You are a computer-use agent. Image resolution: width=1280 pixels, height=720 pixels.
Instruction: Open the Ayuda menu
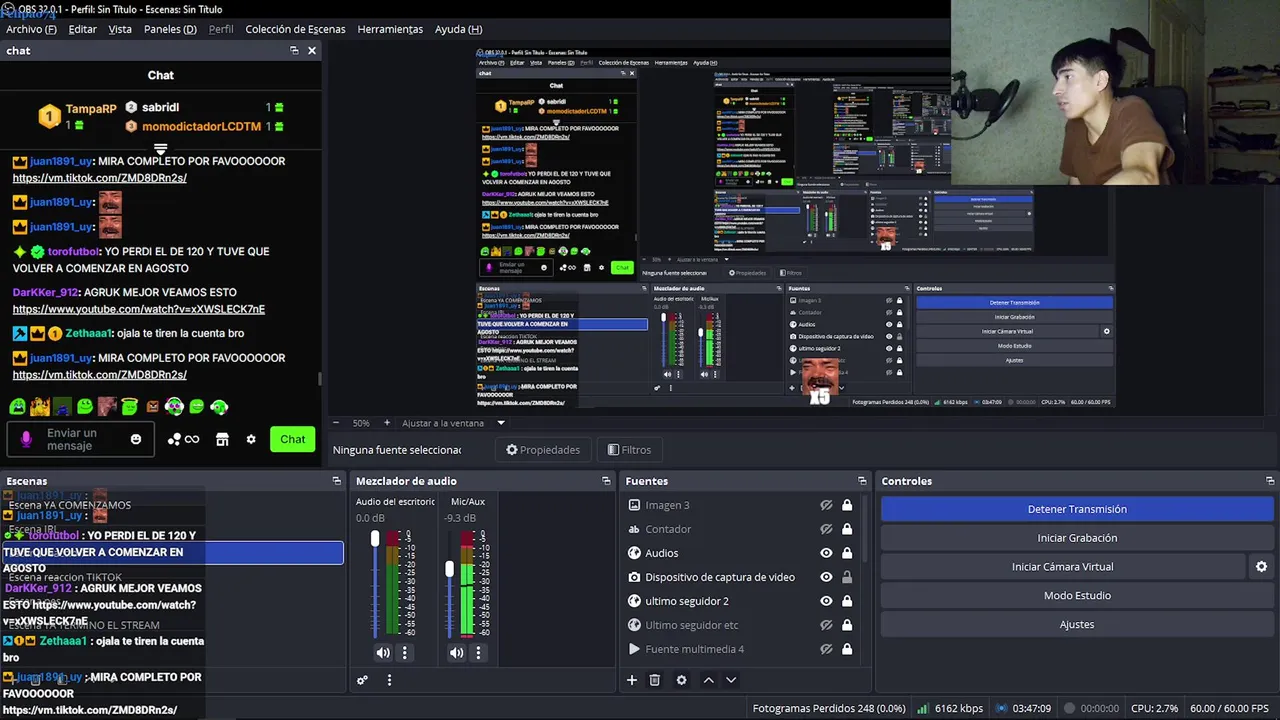458,29
